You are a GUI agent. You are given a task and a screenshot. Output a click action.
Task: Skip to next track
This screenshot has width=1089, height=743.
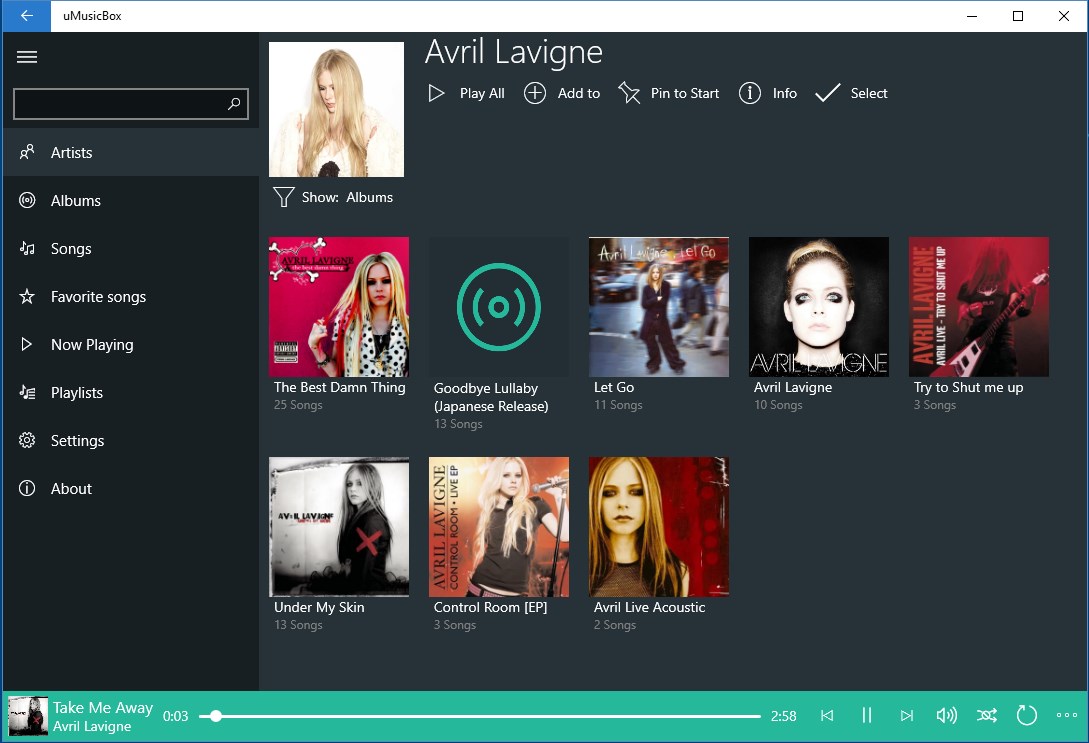click(x=906, y=715)
